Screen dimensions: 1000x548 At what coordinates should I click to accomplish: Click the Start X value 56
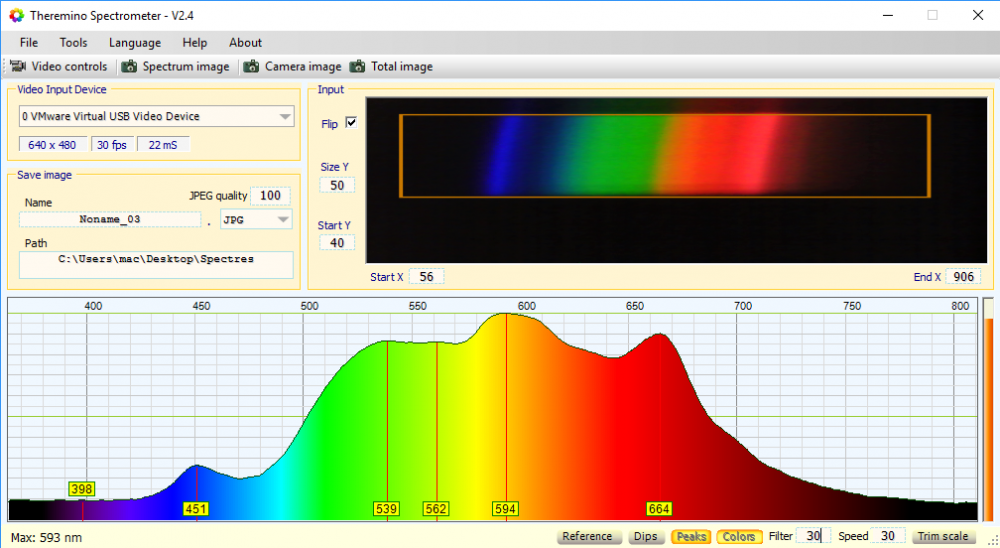(426, 277)
